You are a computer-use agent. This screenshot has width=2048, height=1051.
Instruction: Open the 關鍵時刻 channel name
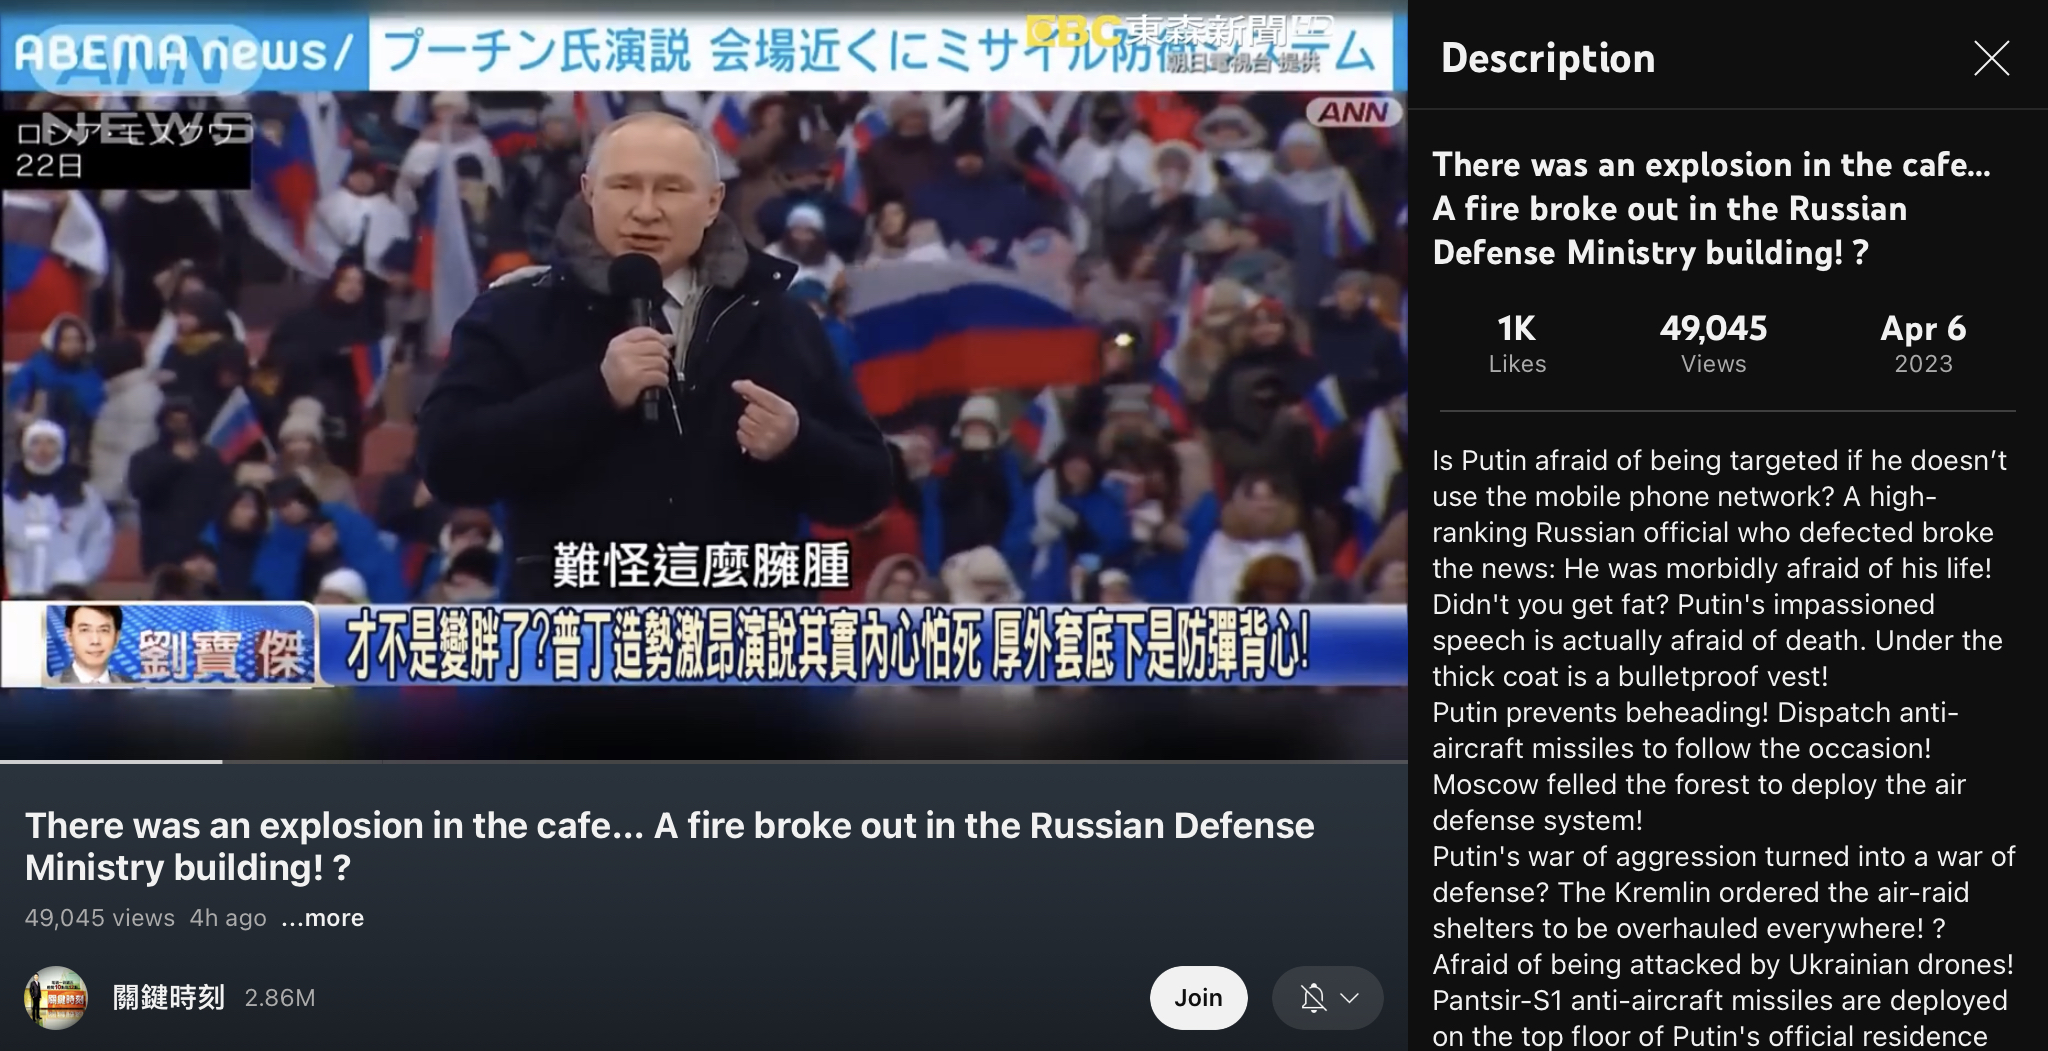tap(168, 997)
